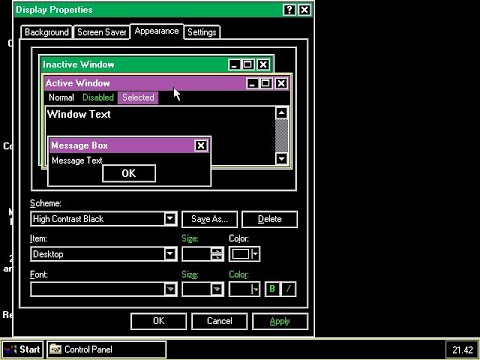The height and width of the screenshot is (360, 480).
Task: Open the Item color swatch picker
Action: [244, 254]
